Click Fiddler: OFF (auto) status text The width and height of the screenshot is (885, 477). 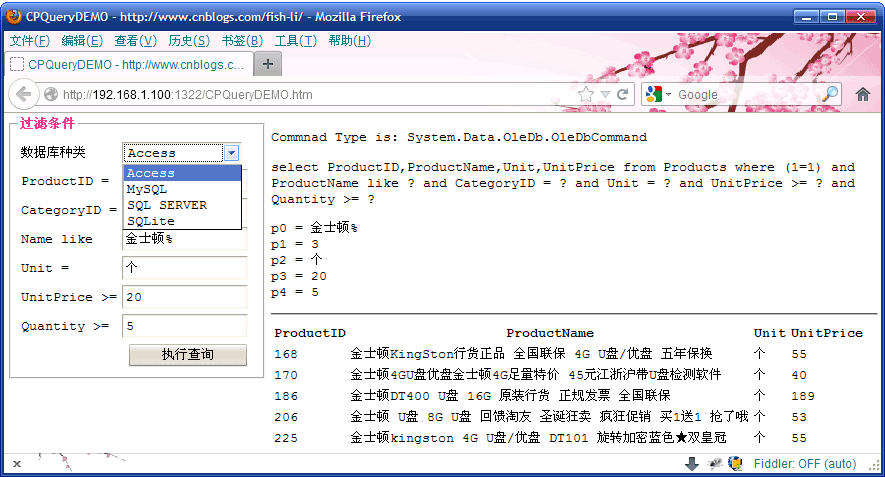click(803, 464)
